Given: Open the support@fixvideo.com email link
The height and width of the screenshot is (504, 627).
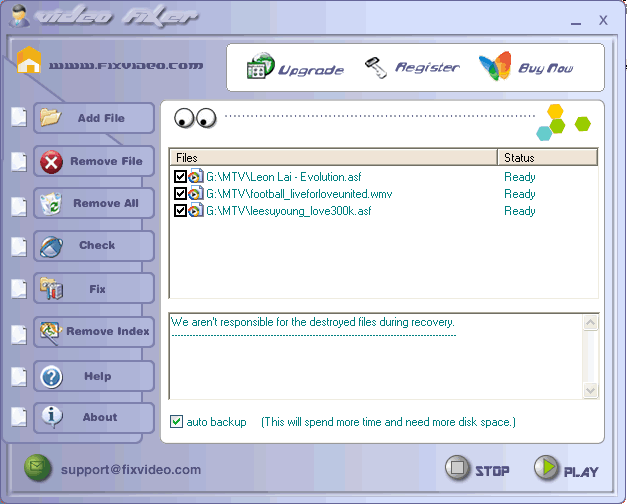Looking at the screenshot, I should pyautogui.click(x=131, y=470).
